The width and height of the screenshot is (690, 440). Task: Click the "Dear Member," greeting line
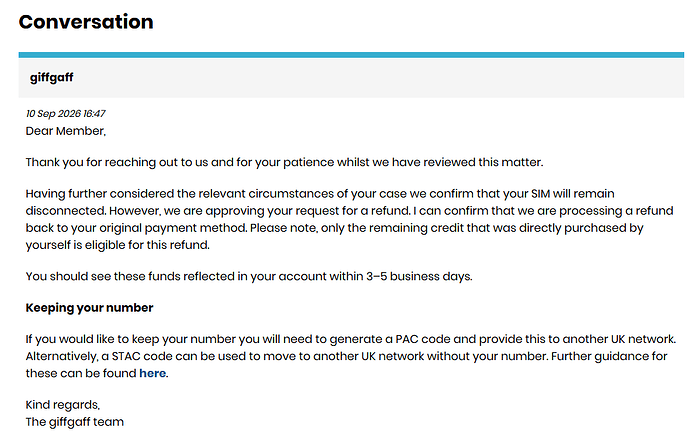click(x=66, y=131)
